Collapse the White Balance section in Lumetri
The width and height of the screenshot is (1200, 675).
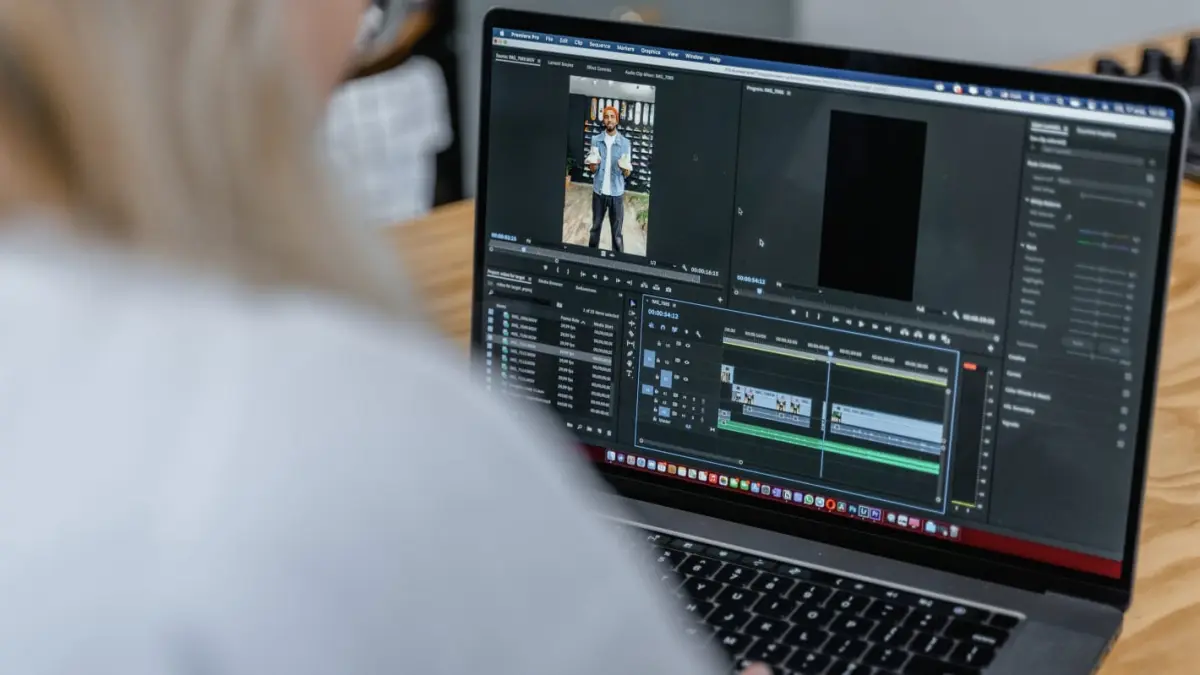[x=1027, y=201]
